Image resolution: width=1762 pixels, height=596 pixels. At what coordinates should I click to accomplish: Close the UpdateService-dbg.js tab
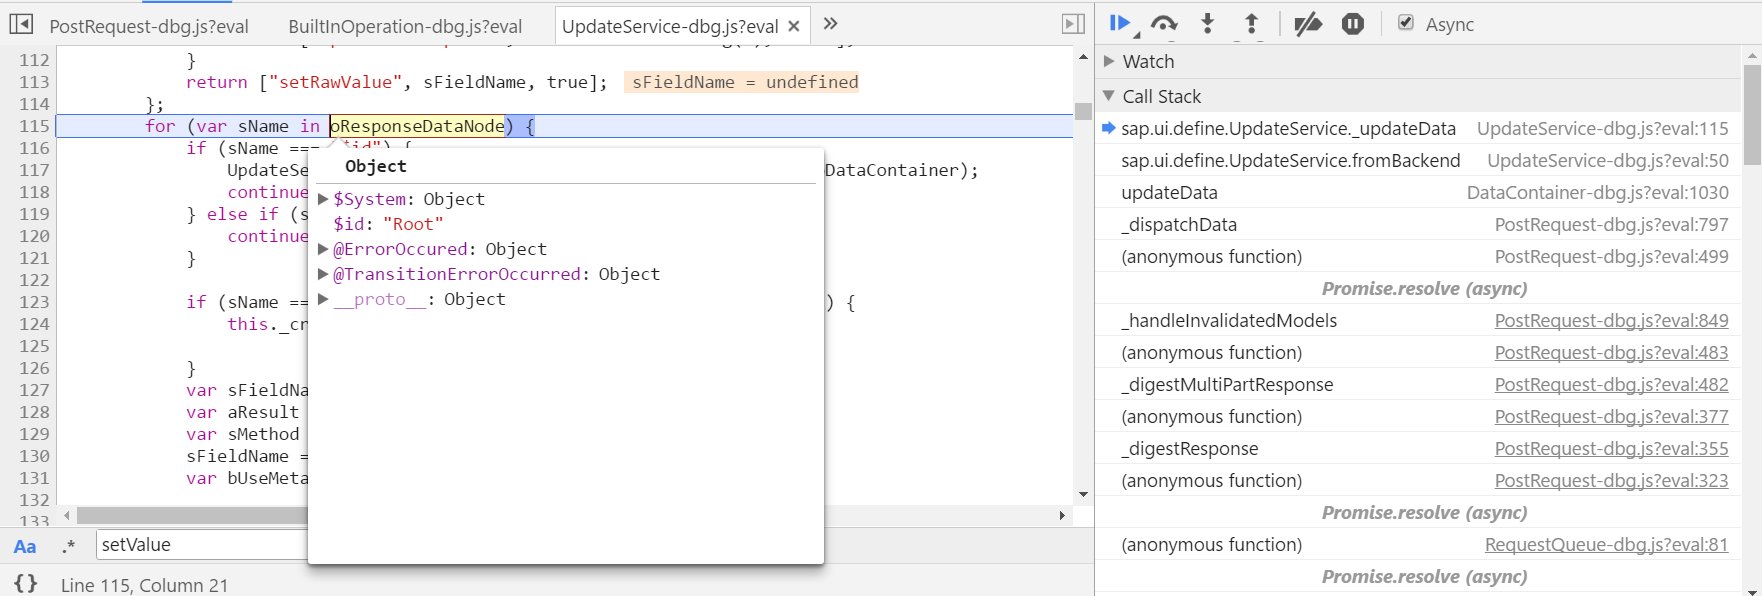(794, 27)
